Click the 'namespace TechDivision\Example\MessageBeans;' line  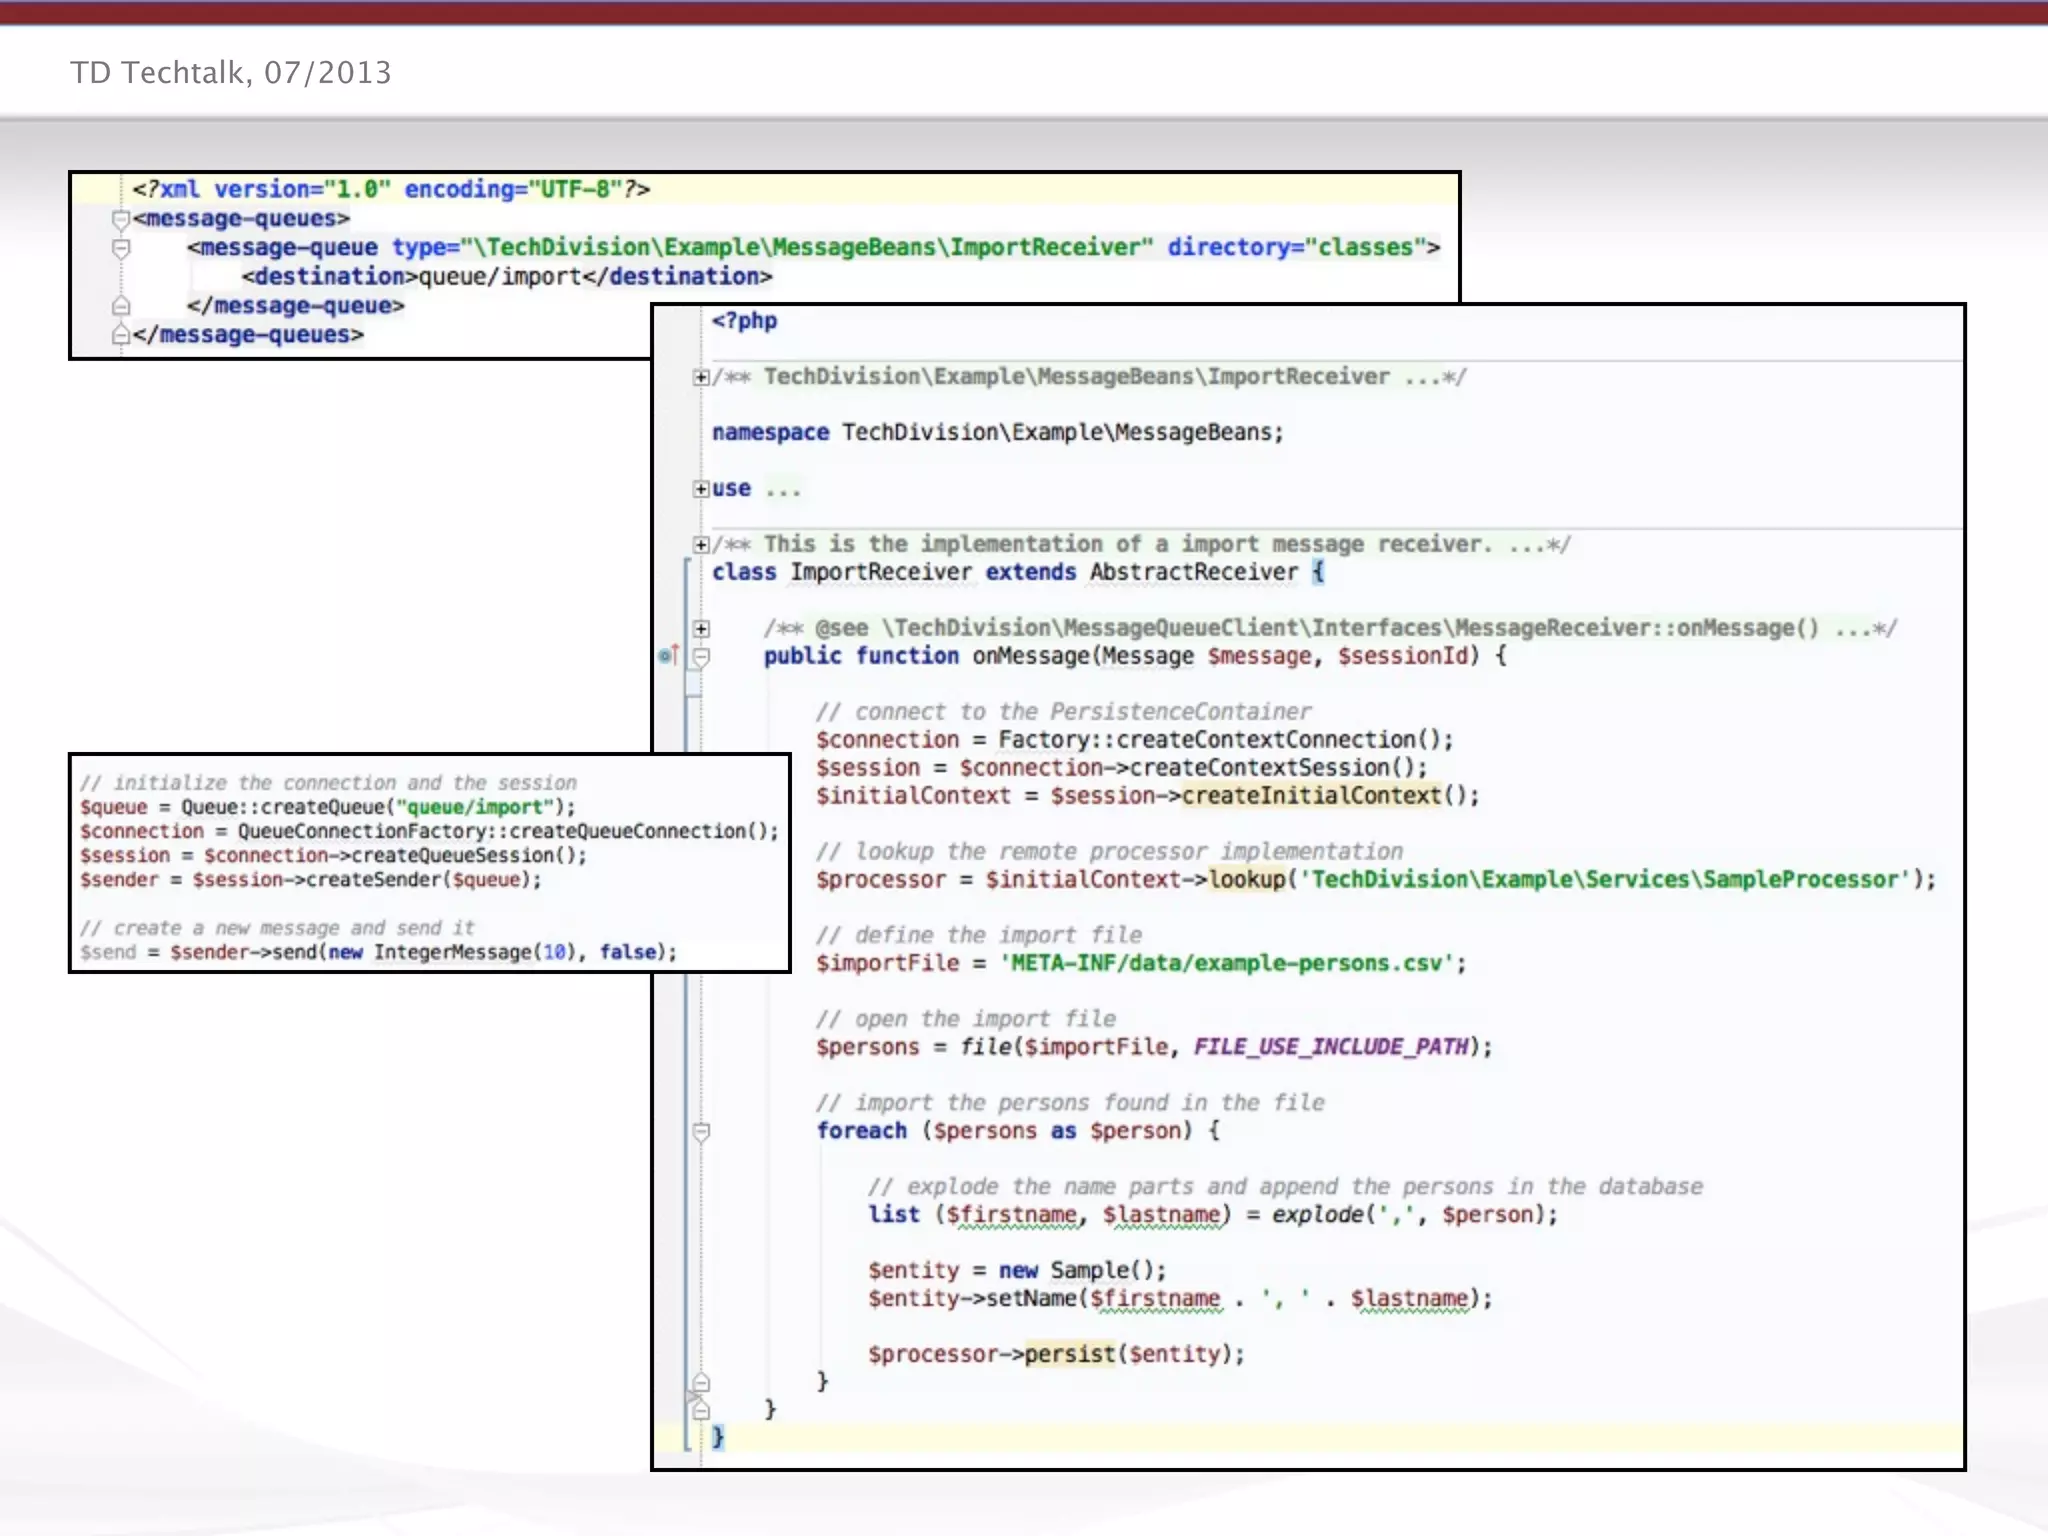click(998, 432)
